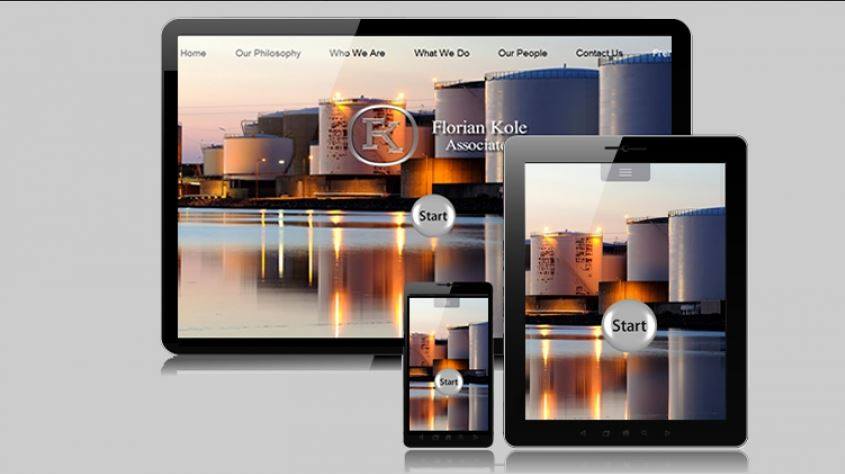Tap the house-shaped home icon on phone bezel

(448, 437)
